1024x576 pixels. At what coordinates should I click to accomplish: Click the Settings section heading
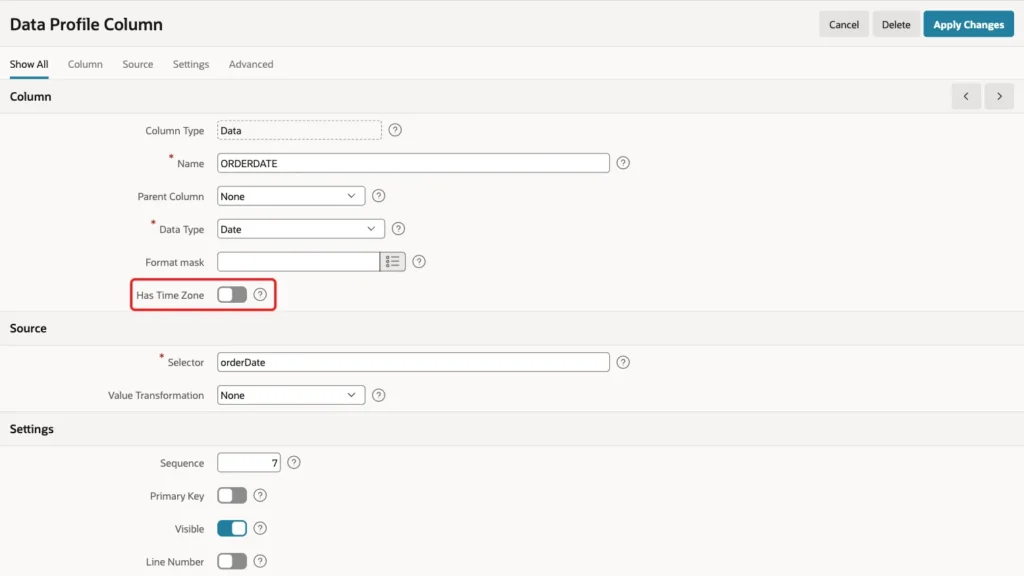point(31,429)
